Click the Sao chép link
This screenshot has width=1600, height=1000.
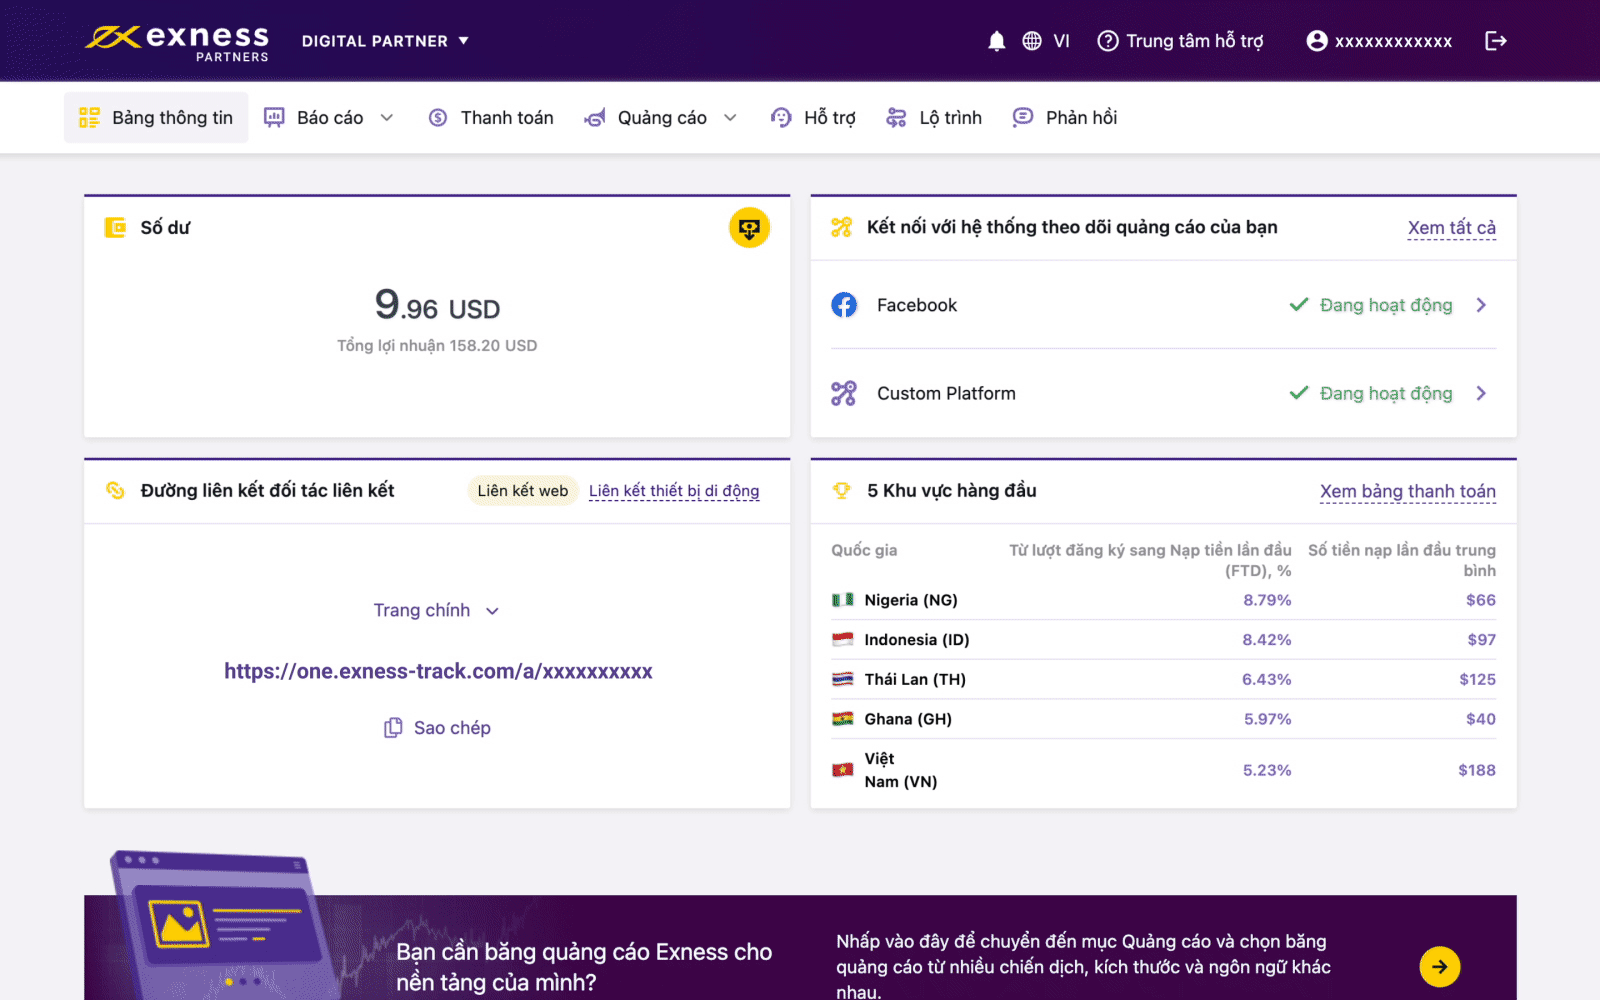tap(452, 728)
